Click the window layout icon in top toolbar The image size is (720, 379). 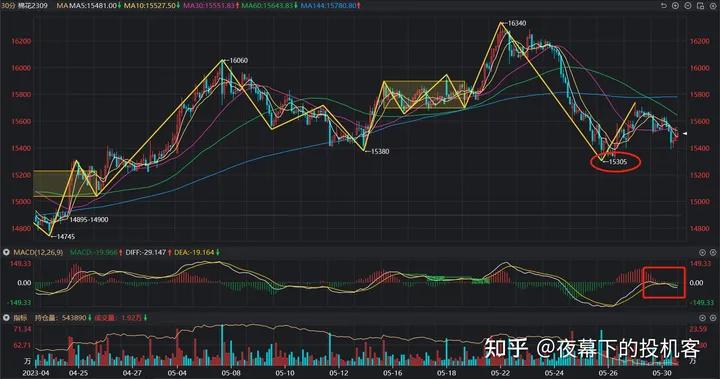tap(700, 6)
